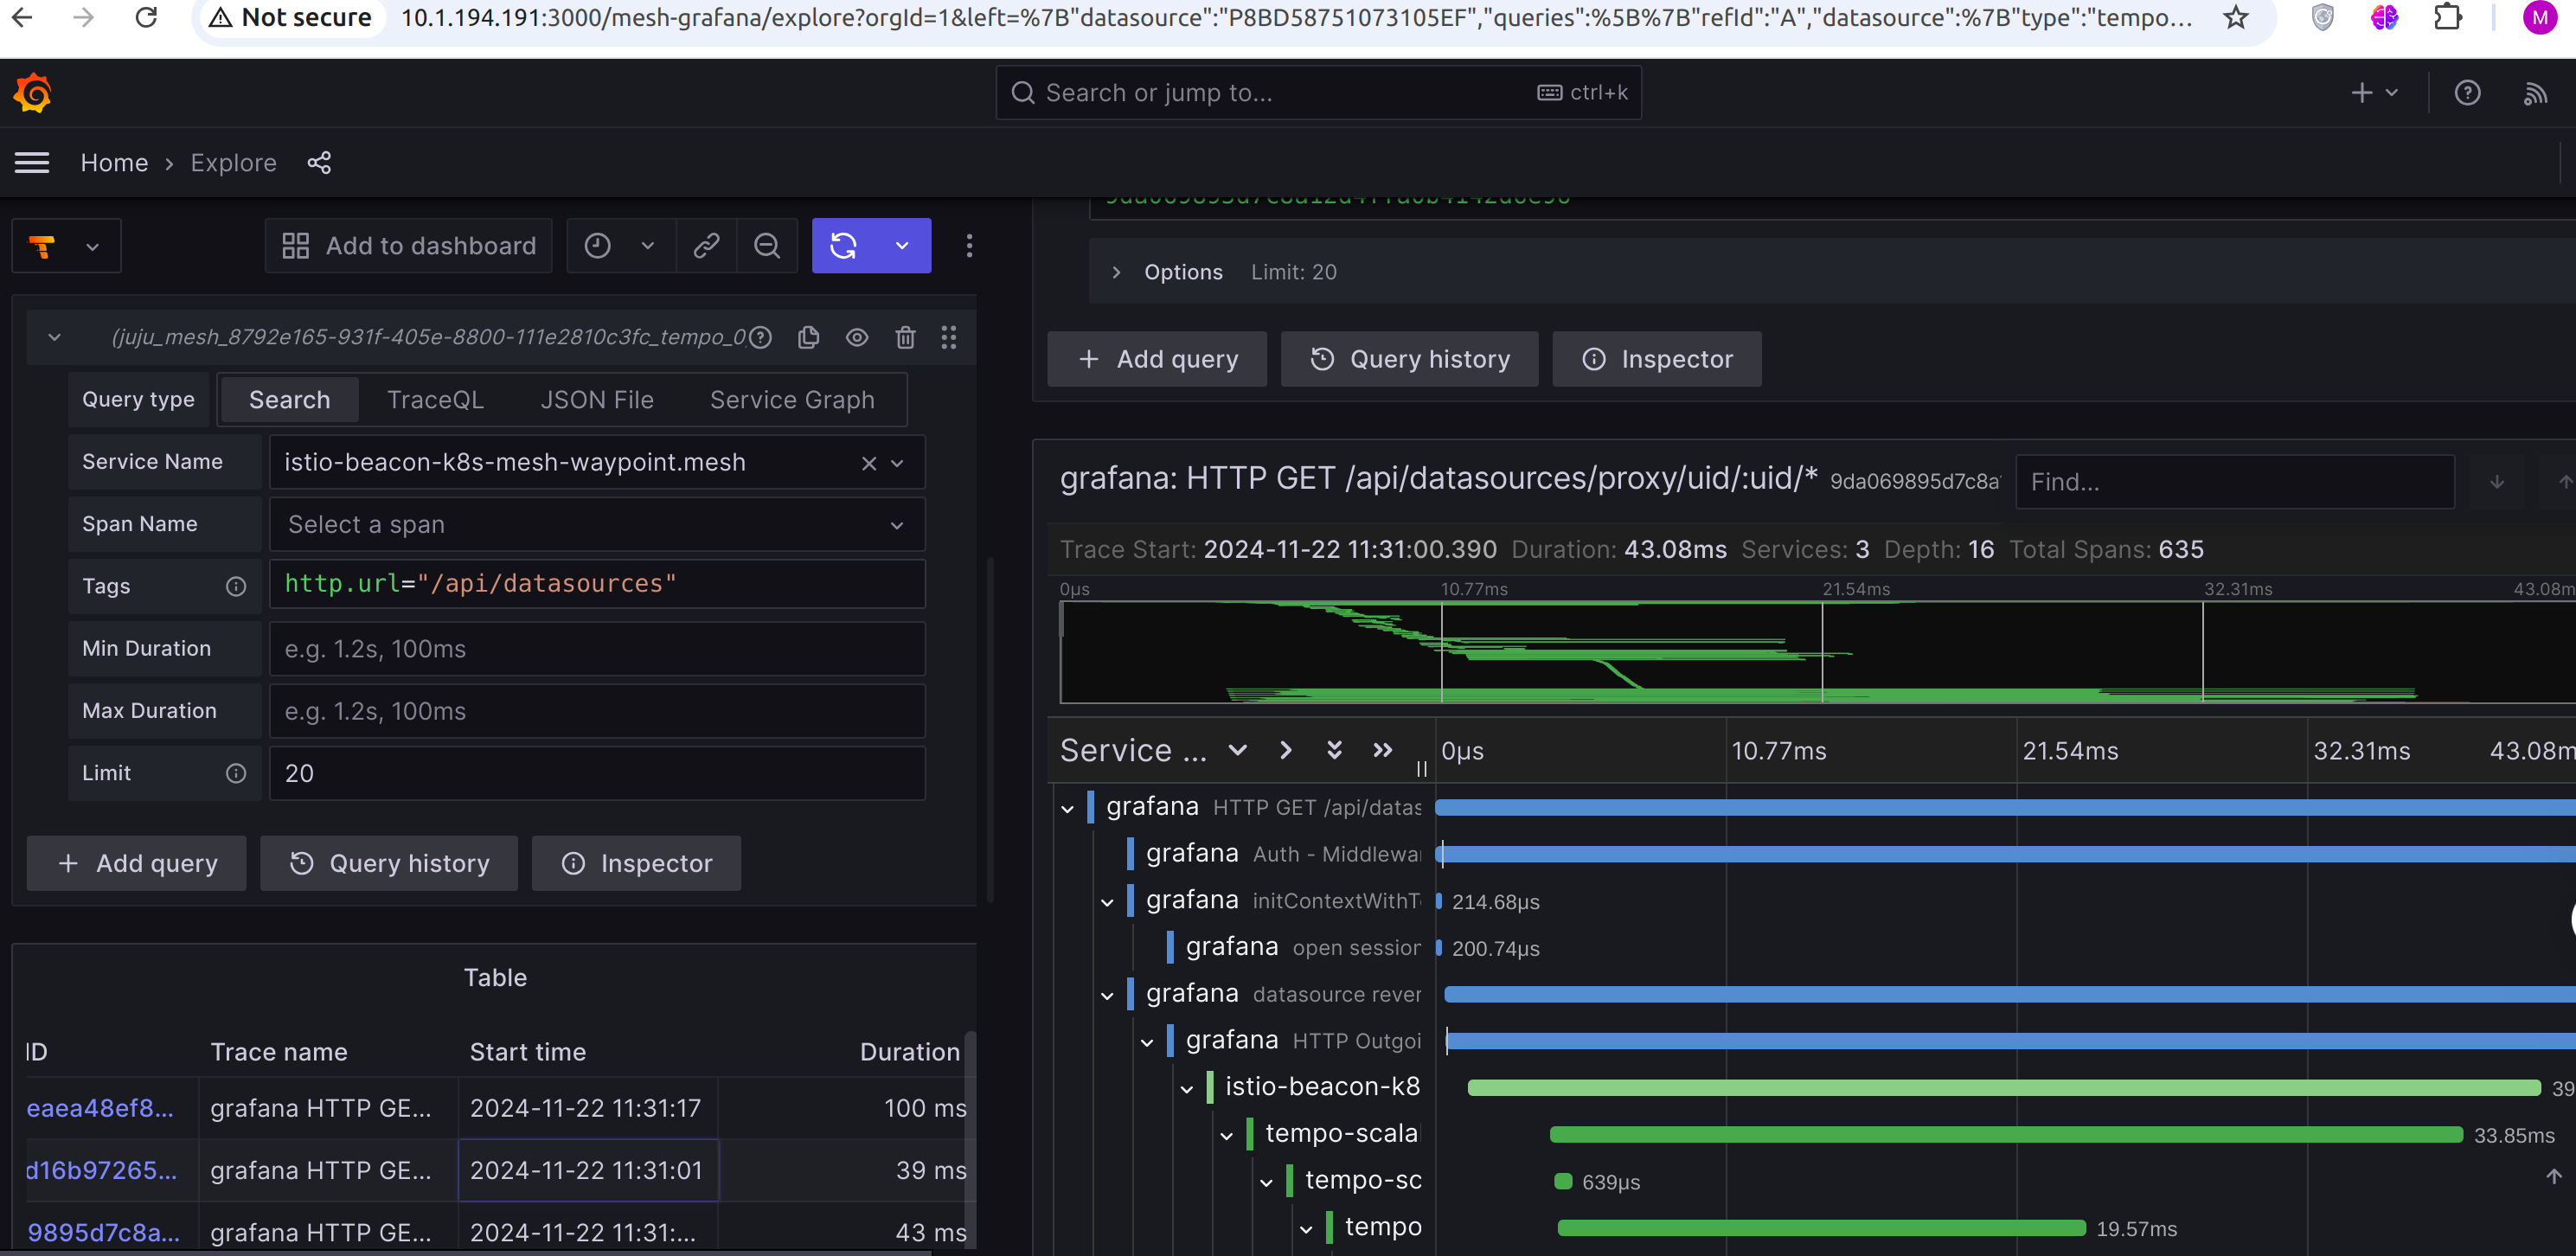Viewport: 2576px width, 1256px height.
Task: Toggle the hamburger navigation menu
Action: pos(32,163)
